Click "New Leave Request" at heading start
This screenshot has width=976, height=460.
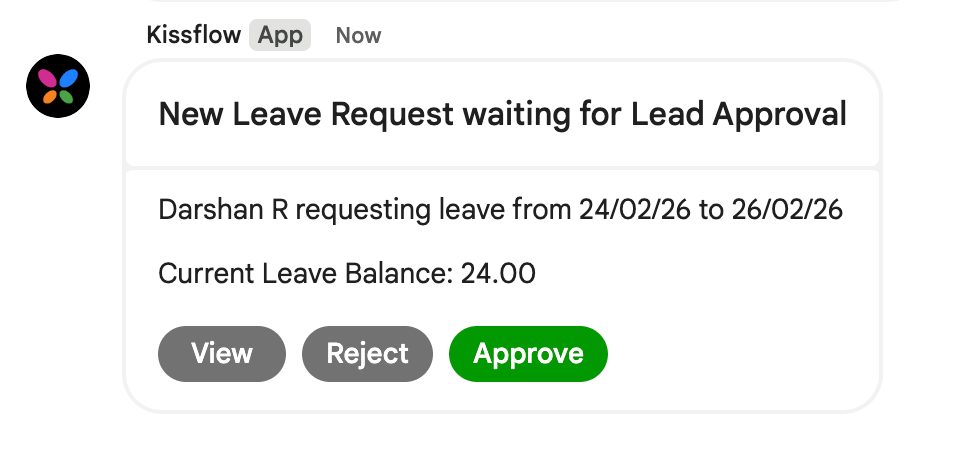(x=306, y=115)
